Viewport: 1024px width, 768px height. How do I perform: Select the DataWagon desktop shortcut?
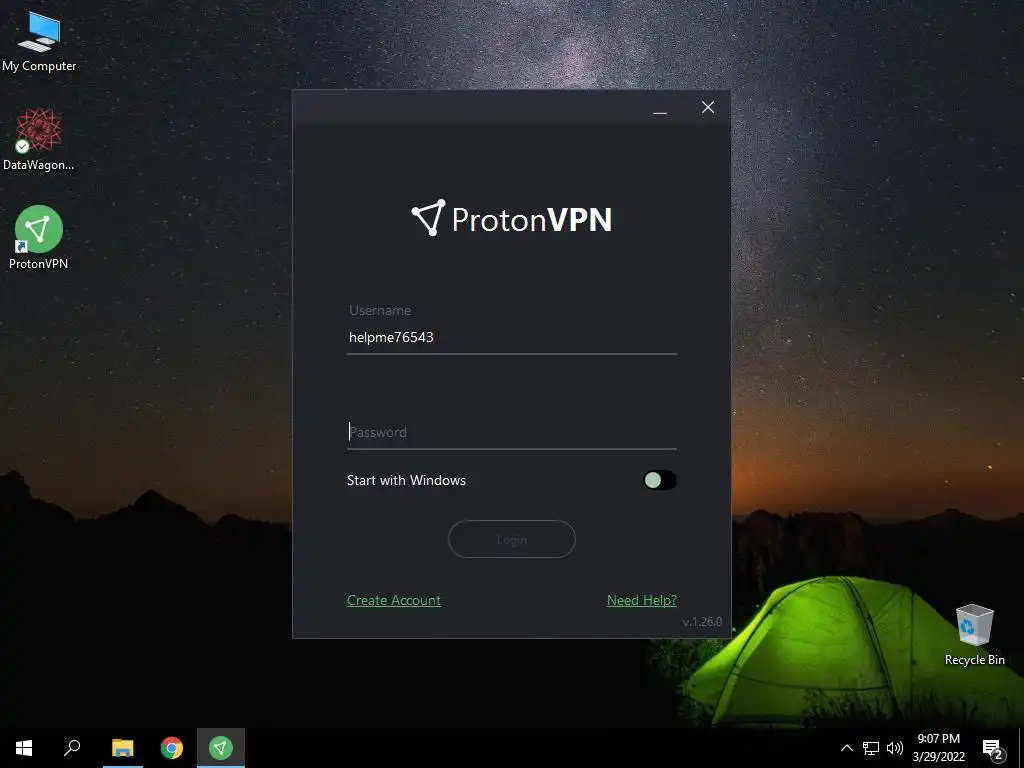[x=39, y=140]
